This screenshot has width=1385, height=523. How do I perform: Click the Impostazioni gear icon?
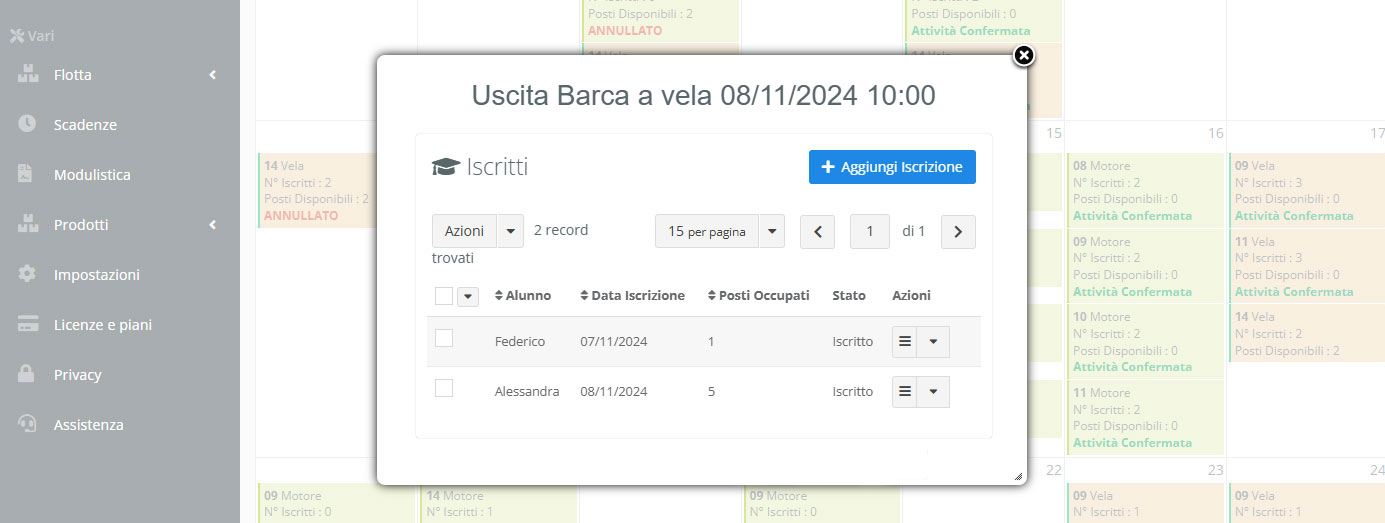click(x=27, y=274)
